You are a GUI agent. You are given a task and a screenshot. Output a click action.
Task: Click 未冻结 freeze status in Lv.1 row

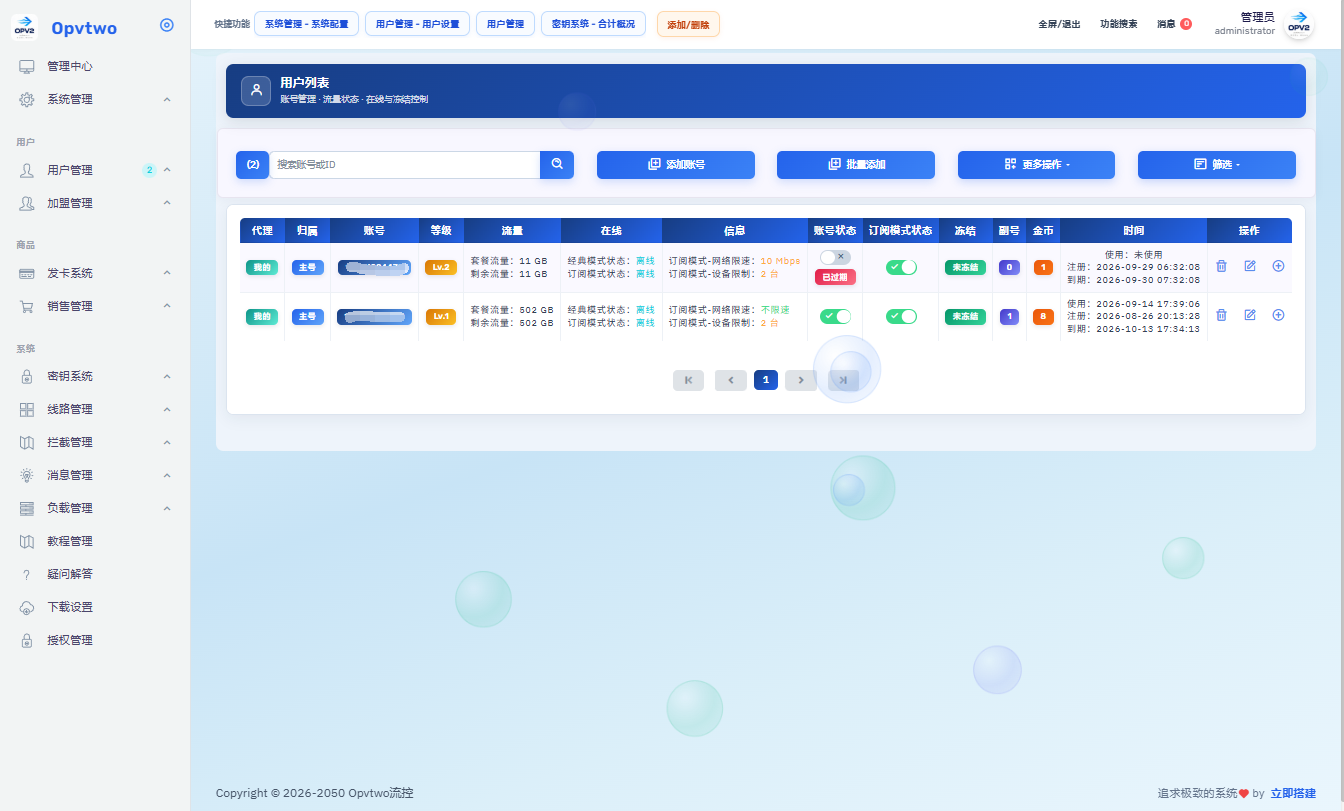pos(965,316)
